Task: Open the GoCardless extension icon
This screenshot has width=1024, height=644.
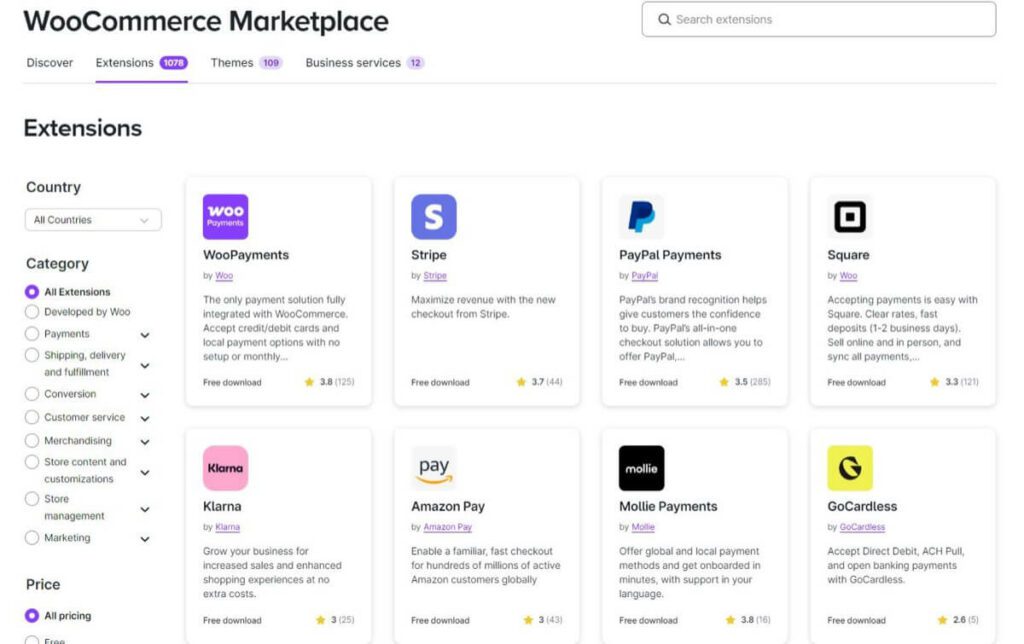Action: [849, 466]
